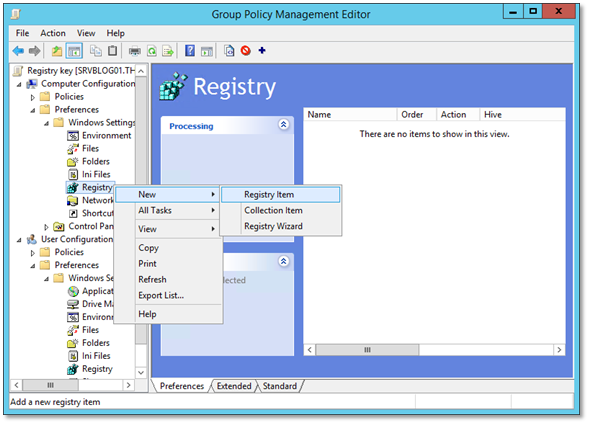Click the Print toolbar icon
This screenshot has height=424, width=589.
135,51
